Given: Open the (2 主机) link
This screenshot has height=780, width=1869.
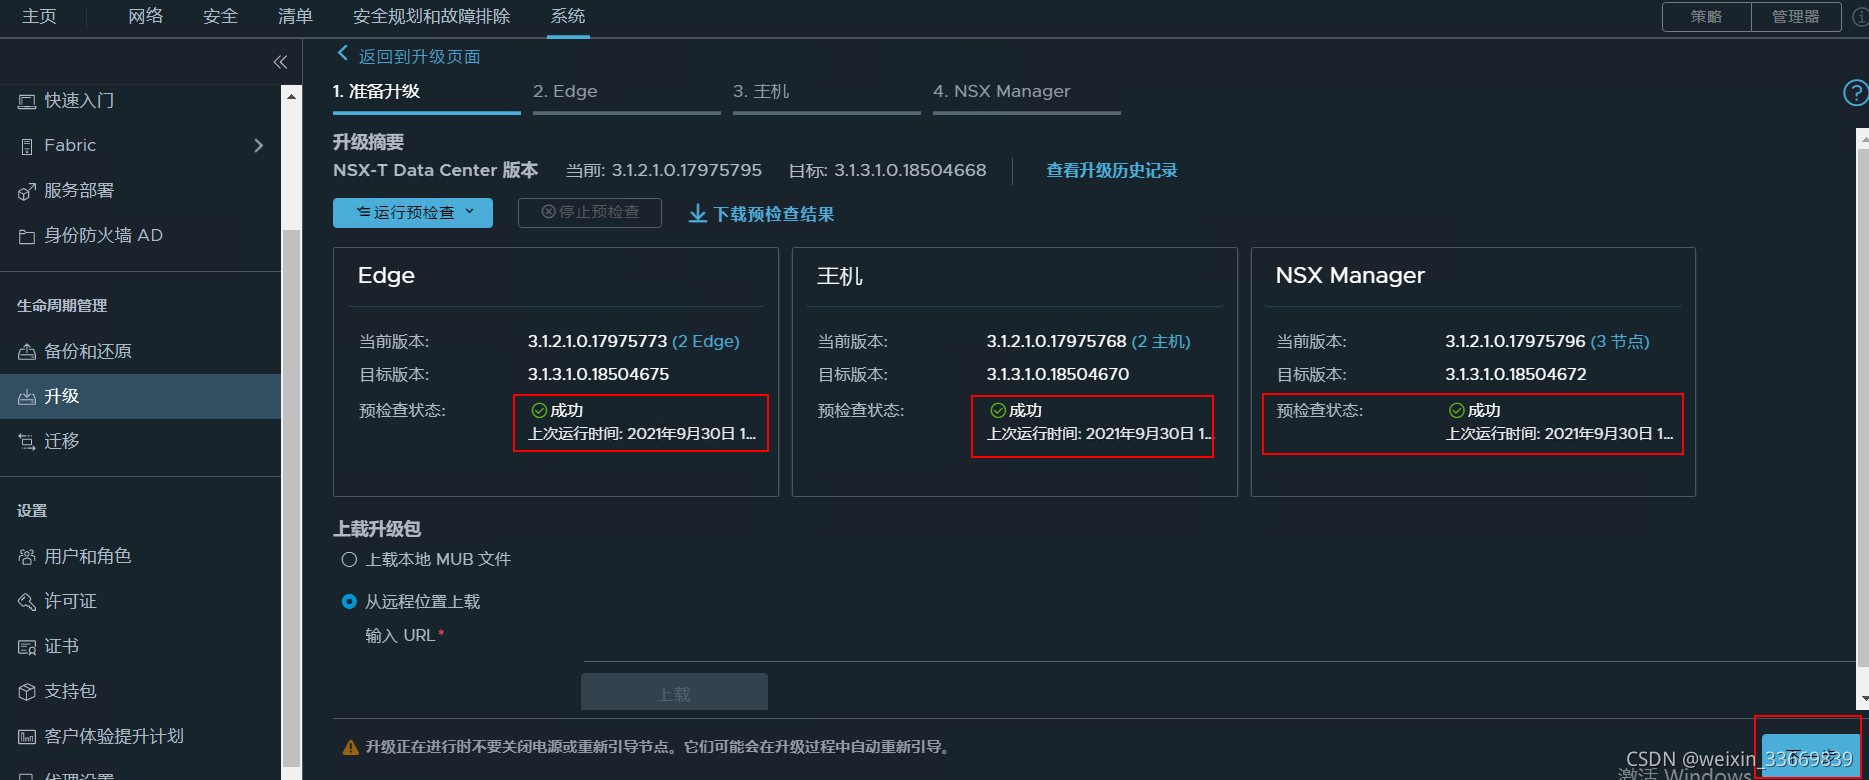Looking at the screenshot, I should pos(1161,342).
